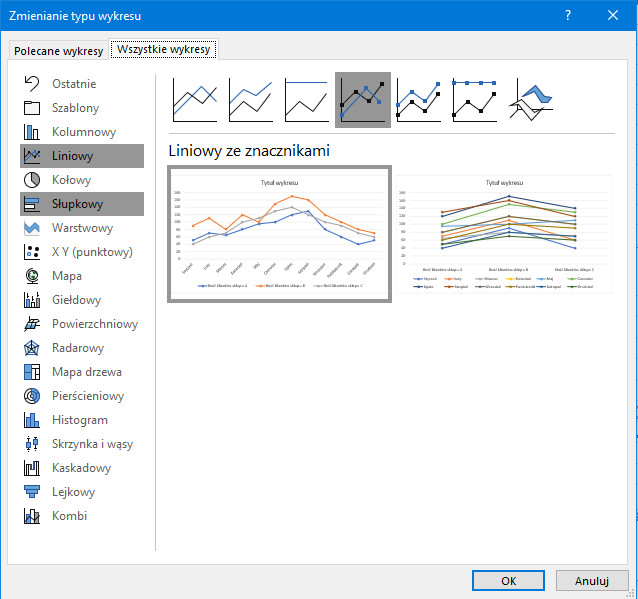Viewport: 638px width, 599px height.
Task: Choose the stacked line chart subtype
Action: coord(251,100)
